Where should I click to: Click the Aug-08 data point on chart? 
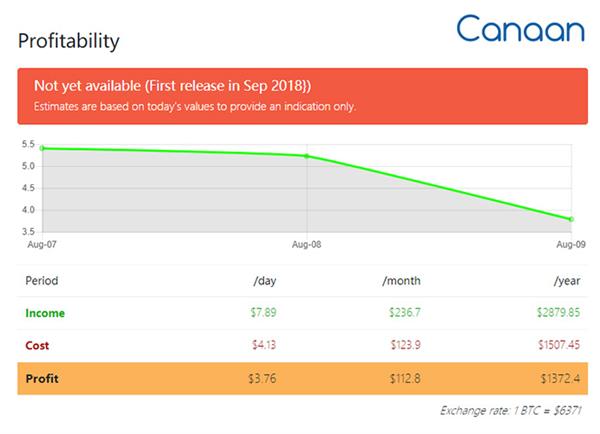(306, 156)
